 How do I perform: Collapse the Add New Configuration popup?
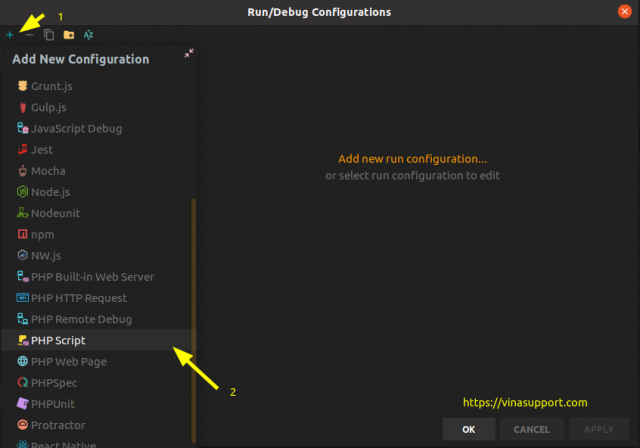pos(189,53)
